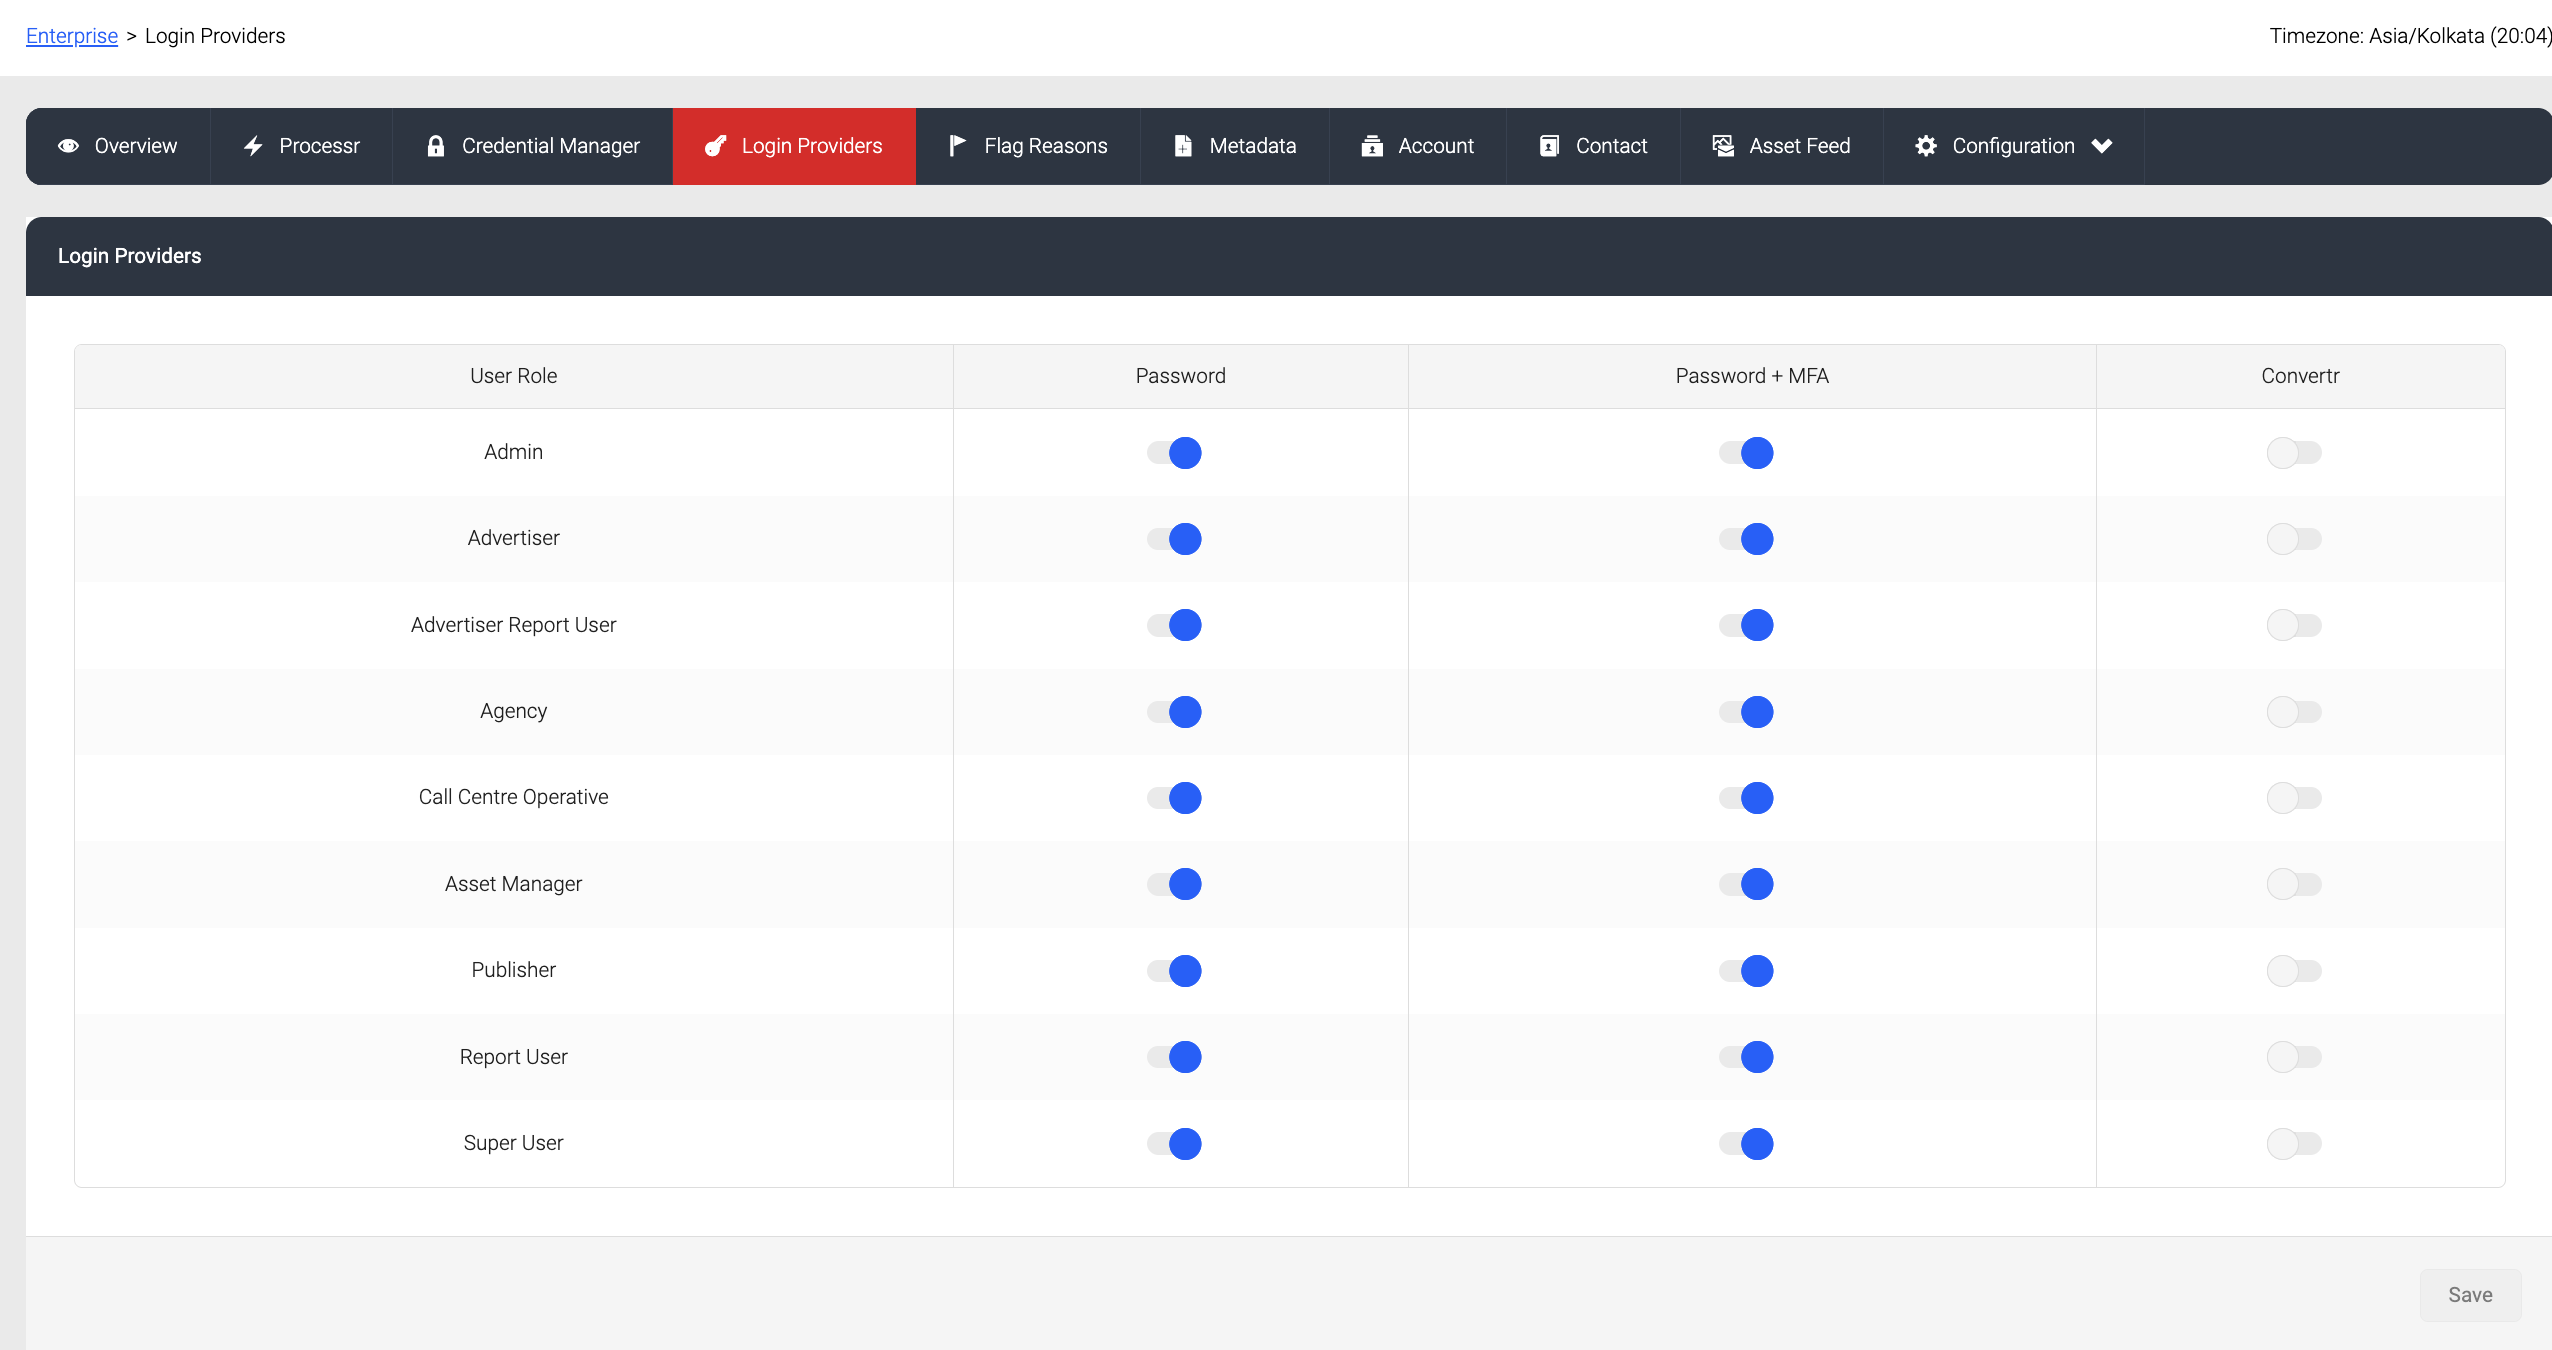Screen dimensions: 2552x1350
Task: Click the eye icon beside Overview
Action: coord(69,146)
